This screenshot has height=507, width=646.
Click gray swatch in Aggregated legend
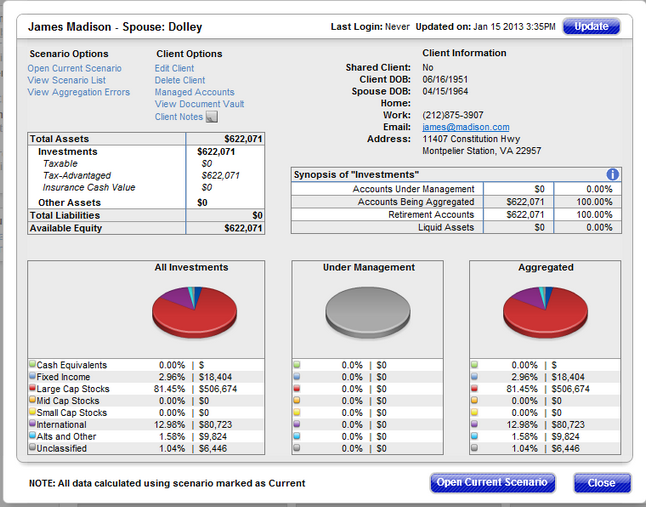[474, 448]
